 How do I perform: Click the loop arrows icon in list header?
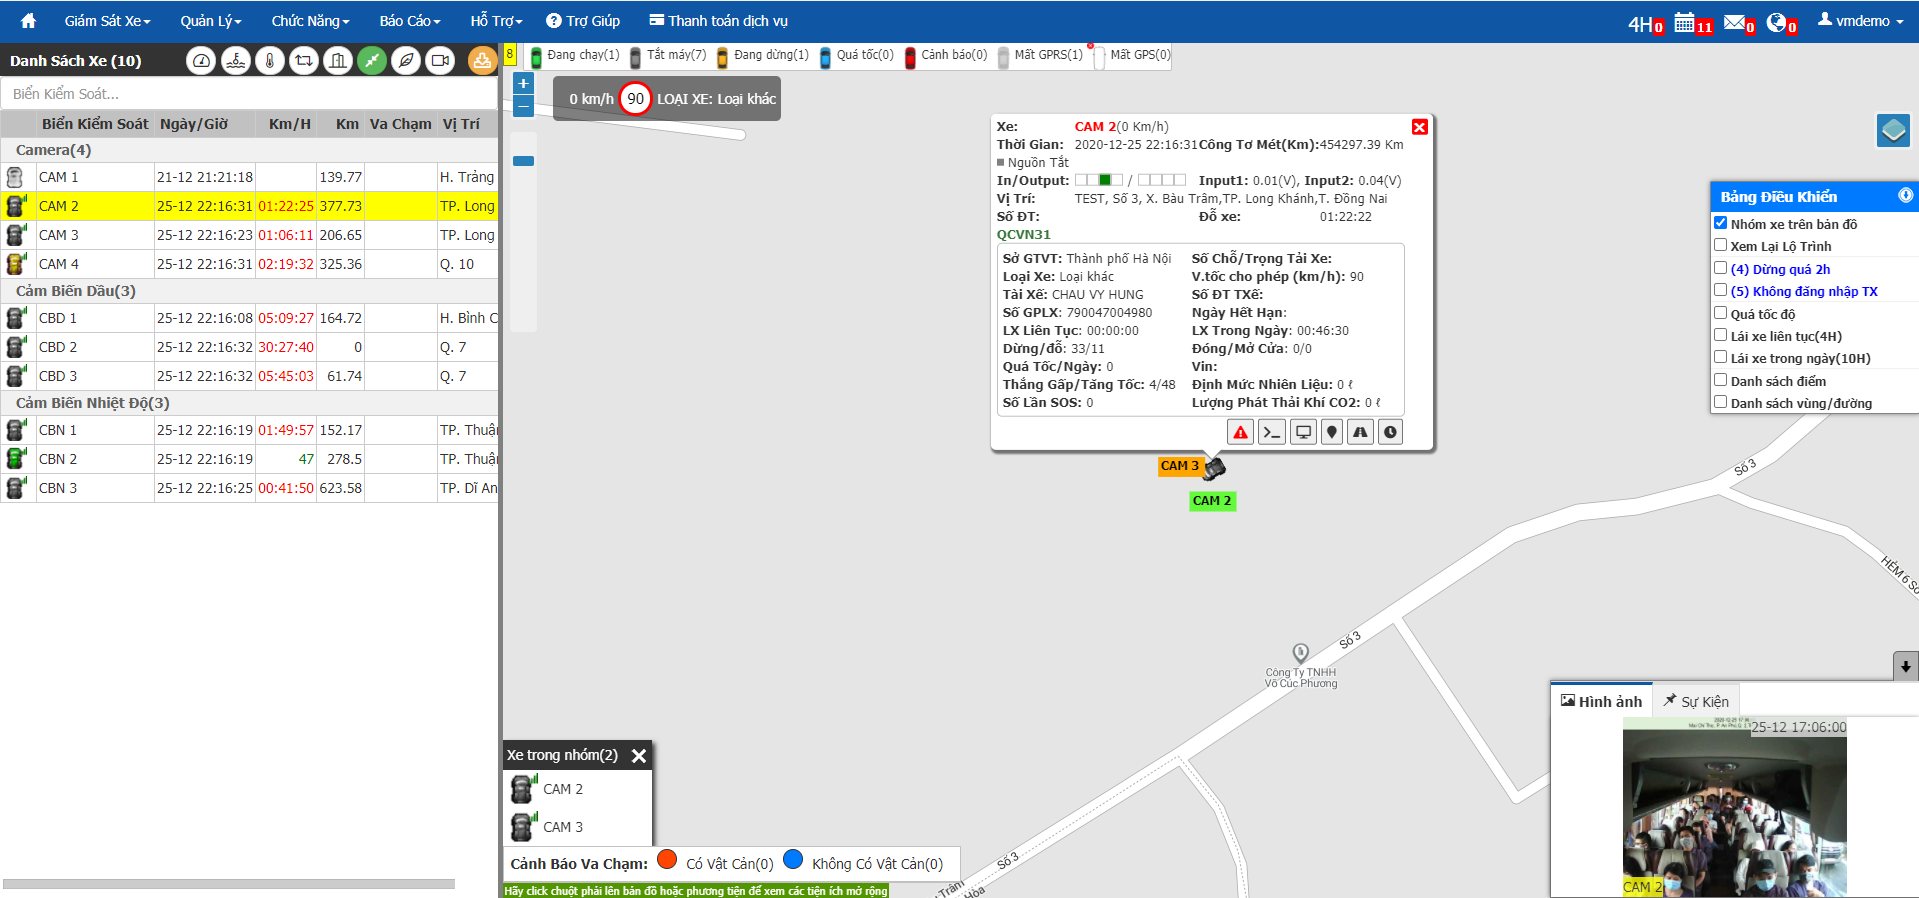304,61
